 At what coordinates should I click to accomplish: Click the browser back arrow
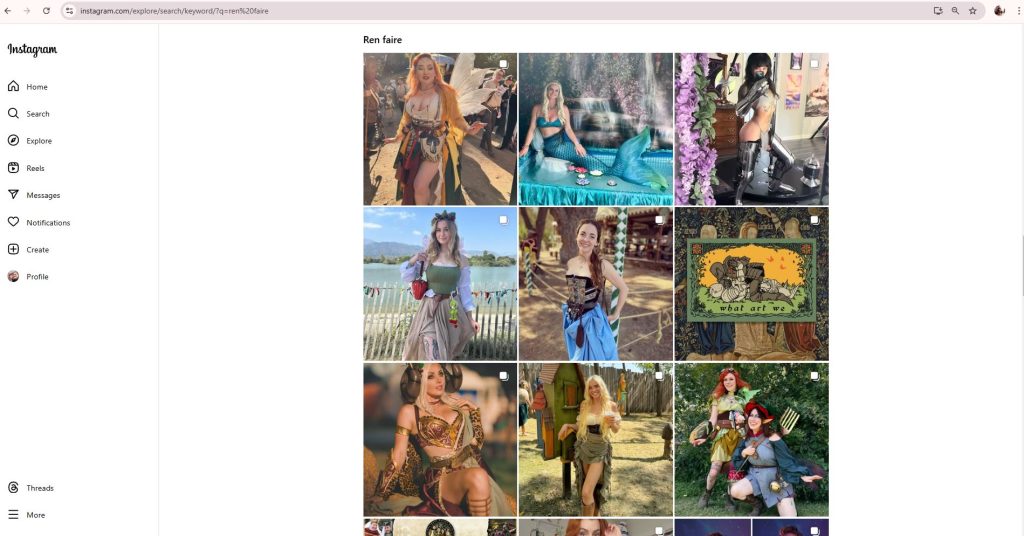point(8,10)
